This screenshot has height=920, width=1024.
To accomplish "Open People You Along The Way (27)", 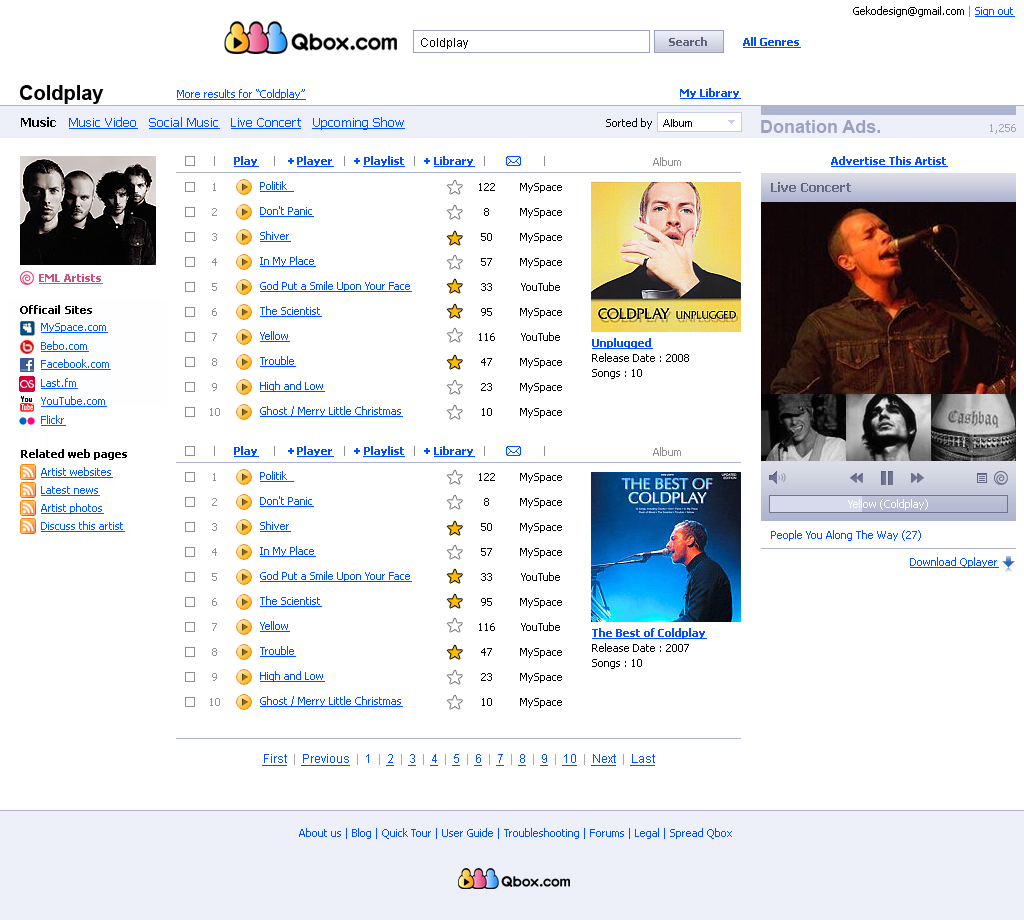I will pyautogui.click(x=846, y=535).
